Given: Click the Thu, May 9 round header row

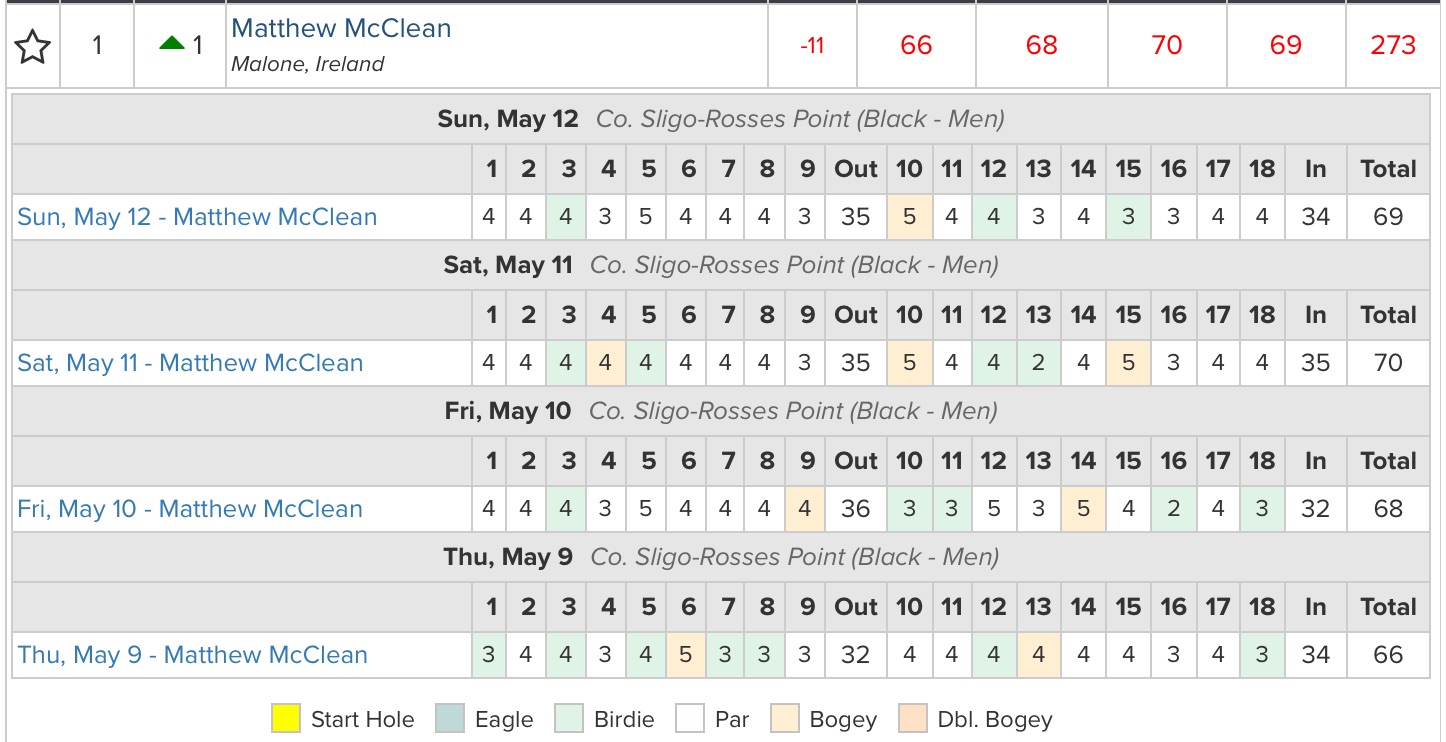Looking at the screenshot, I should [x=721, y=558].
